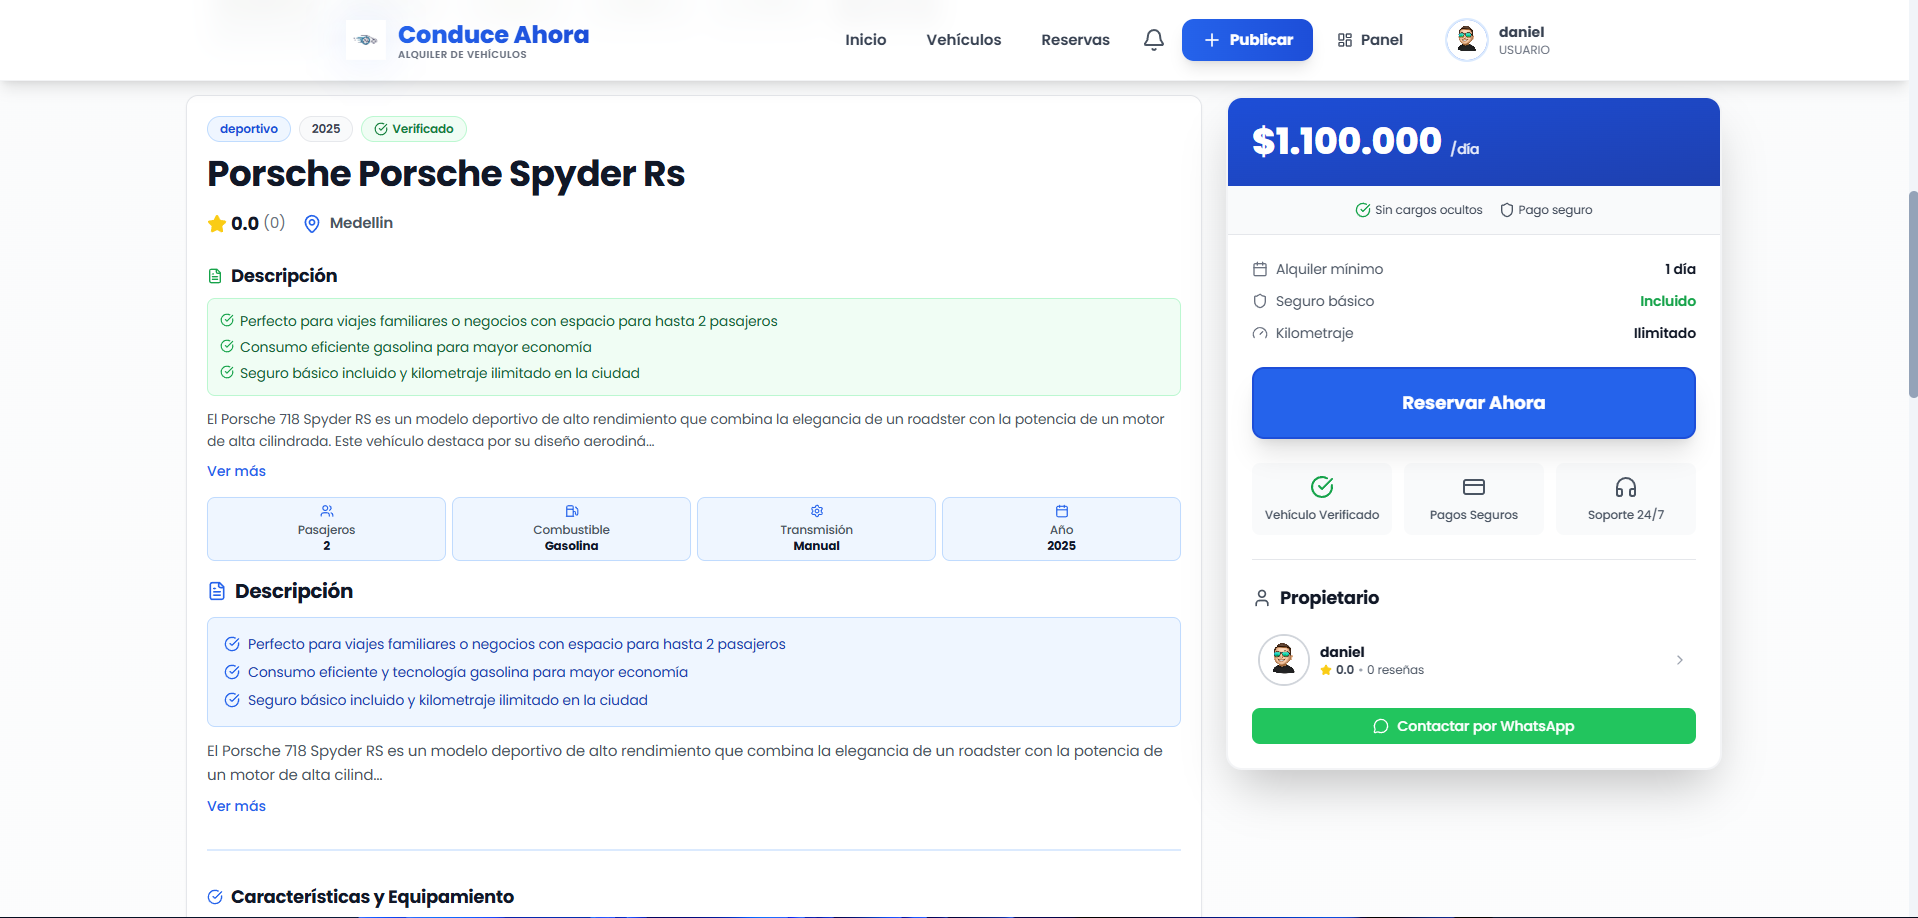Open owner daniel profile chevron arrow
Screen dimensions: 1918x918
click(1679, 660)
